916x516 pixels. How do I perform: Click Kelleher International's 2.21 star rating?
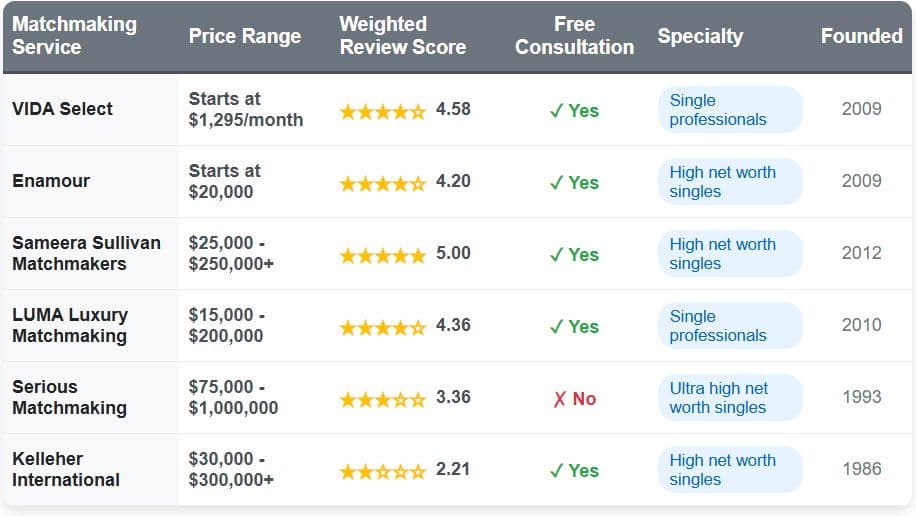pyautogui.click(x=383, y=471)
